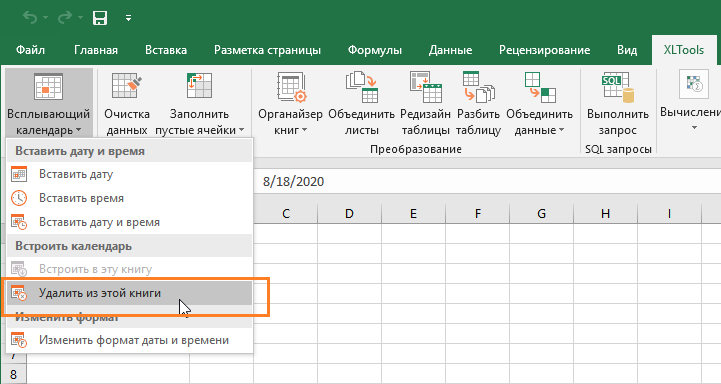Image resolution: width=721 pixels, height=384 pixels.
Task: Select column H header
Action: pyautogui.click(x=605, y=213)
